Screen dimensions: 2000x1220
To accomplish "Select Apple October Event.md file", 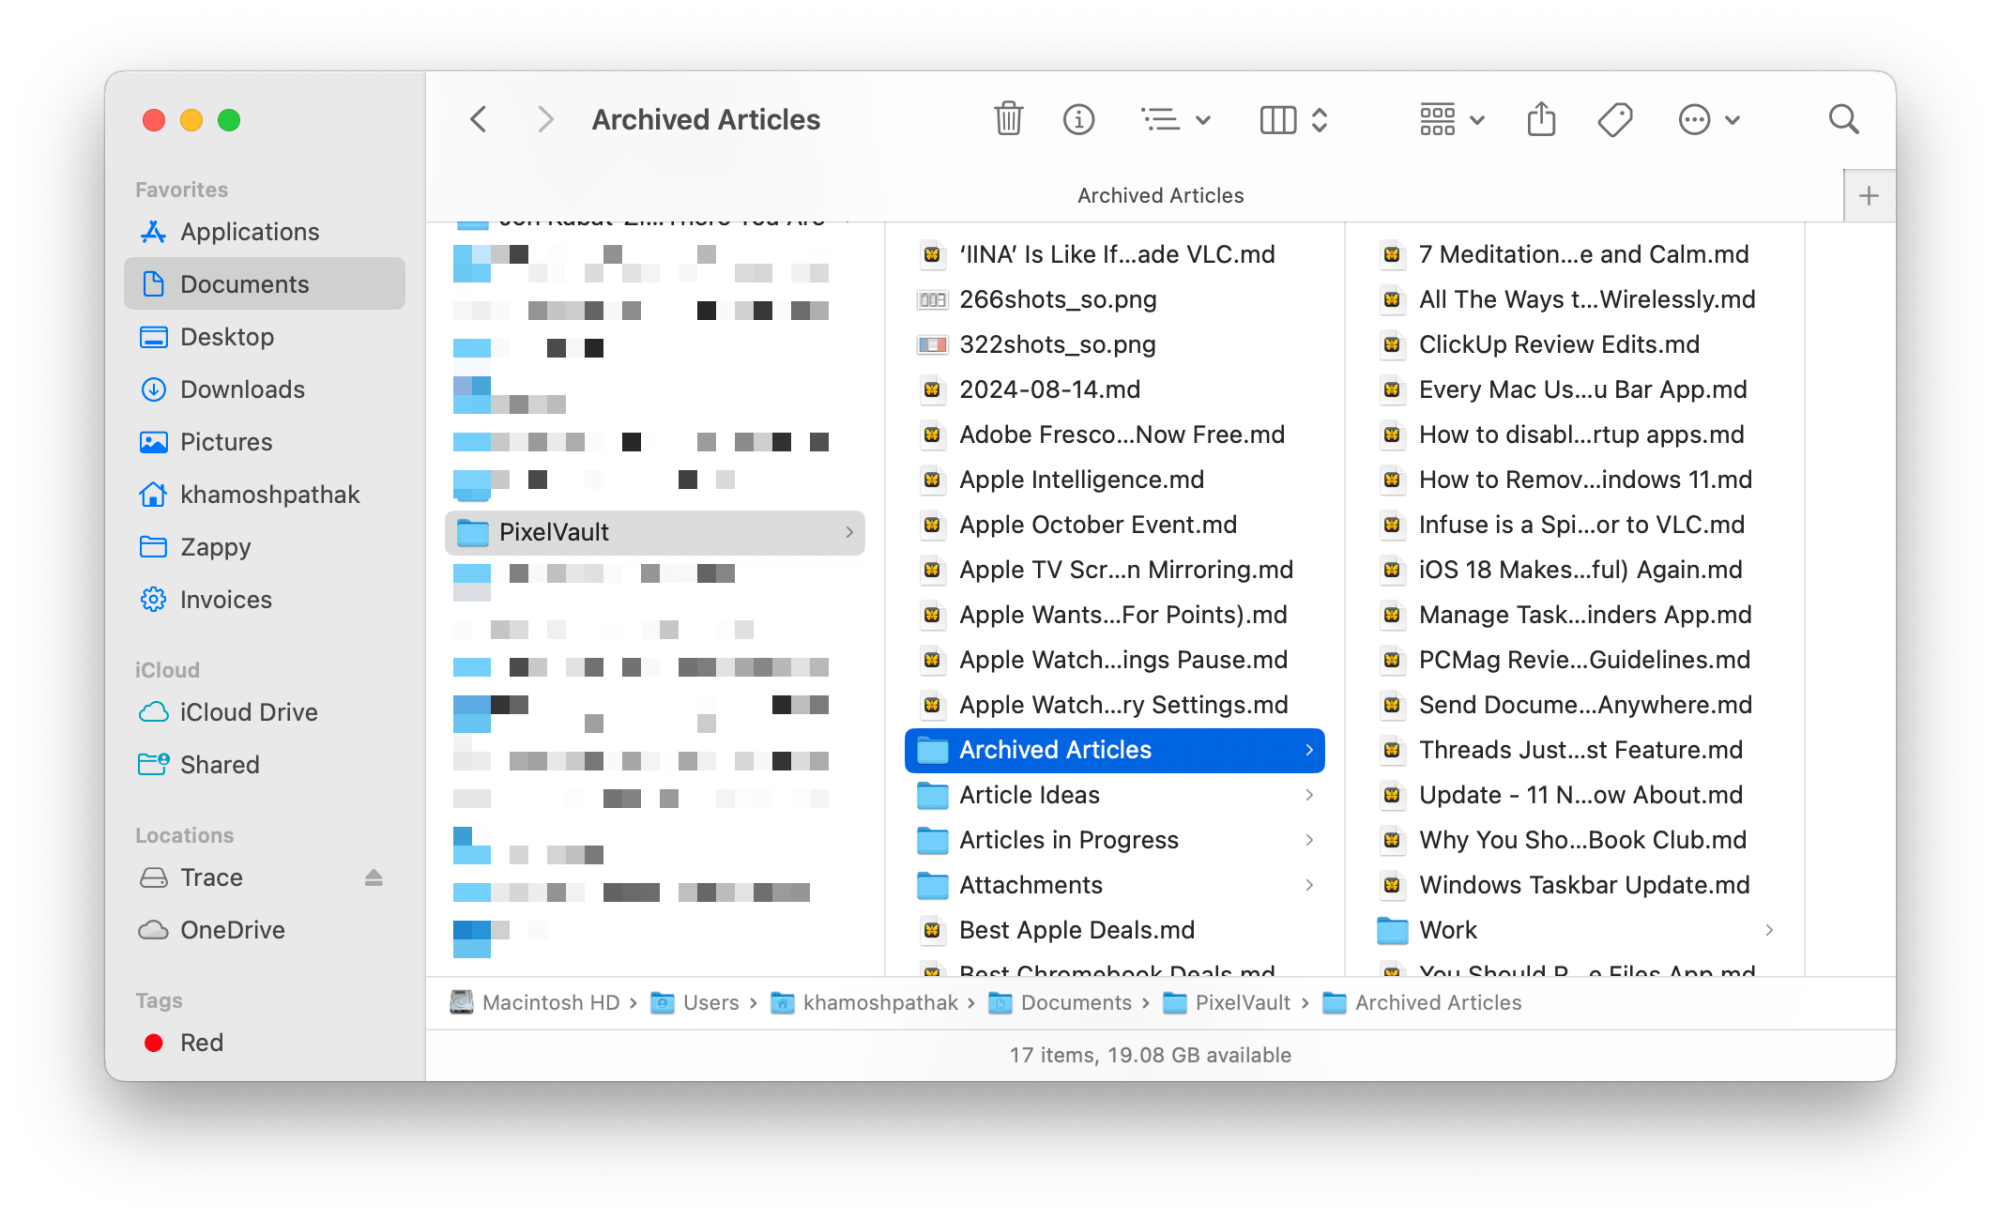I will point(1114,525).
